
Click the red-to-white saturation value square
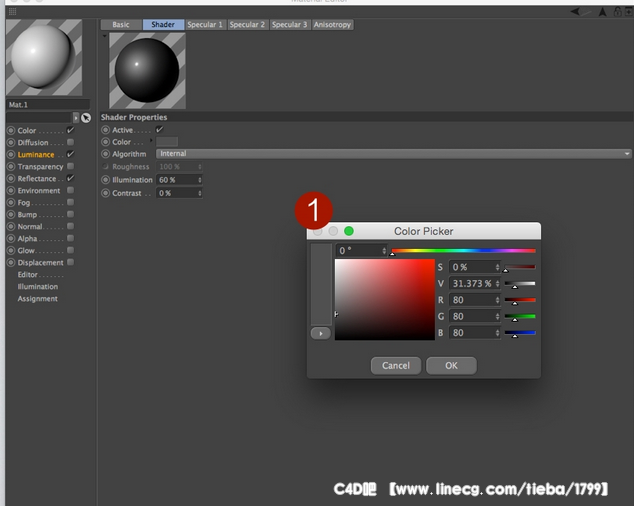tap(385, 299)
